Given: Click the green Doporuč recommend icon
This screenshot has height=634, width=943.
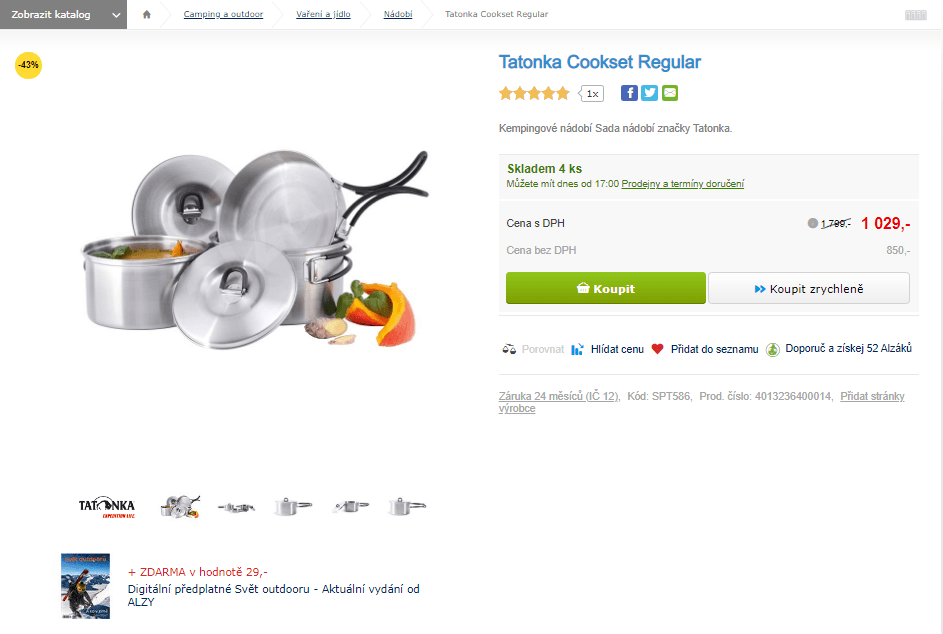Looking at the screenshot, I should (x=773, y=349).
